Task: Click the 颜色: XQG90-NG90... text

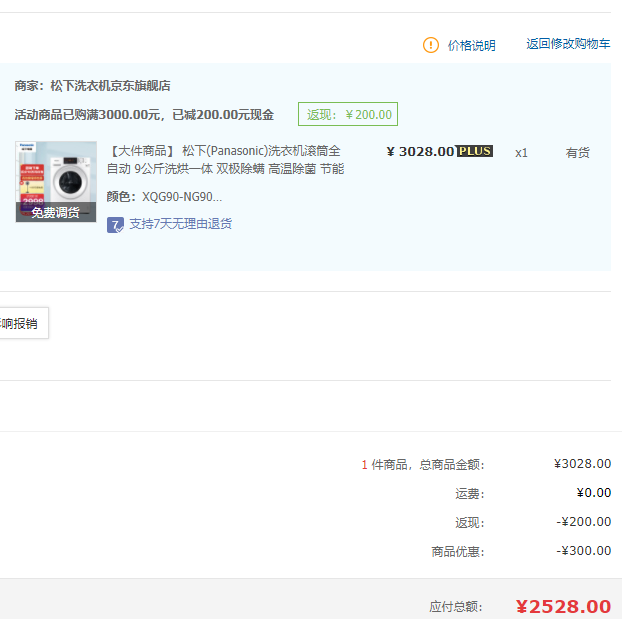Action: (x=164, y=197)
